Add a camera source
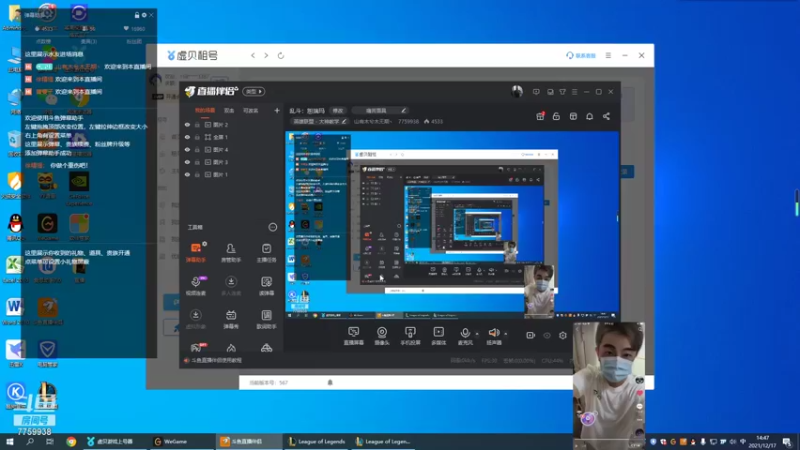Screen dimensions: 800x450 click(x=382, y=336)
